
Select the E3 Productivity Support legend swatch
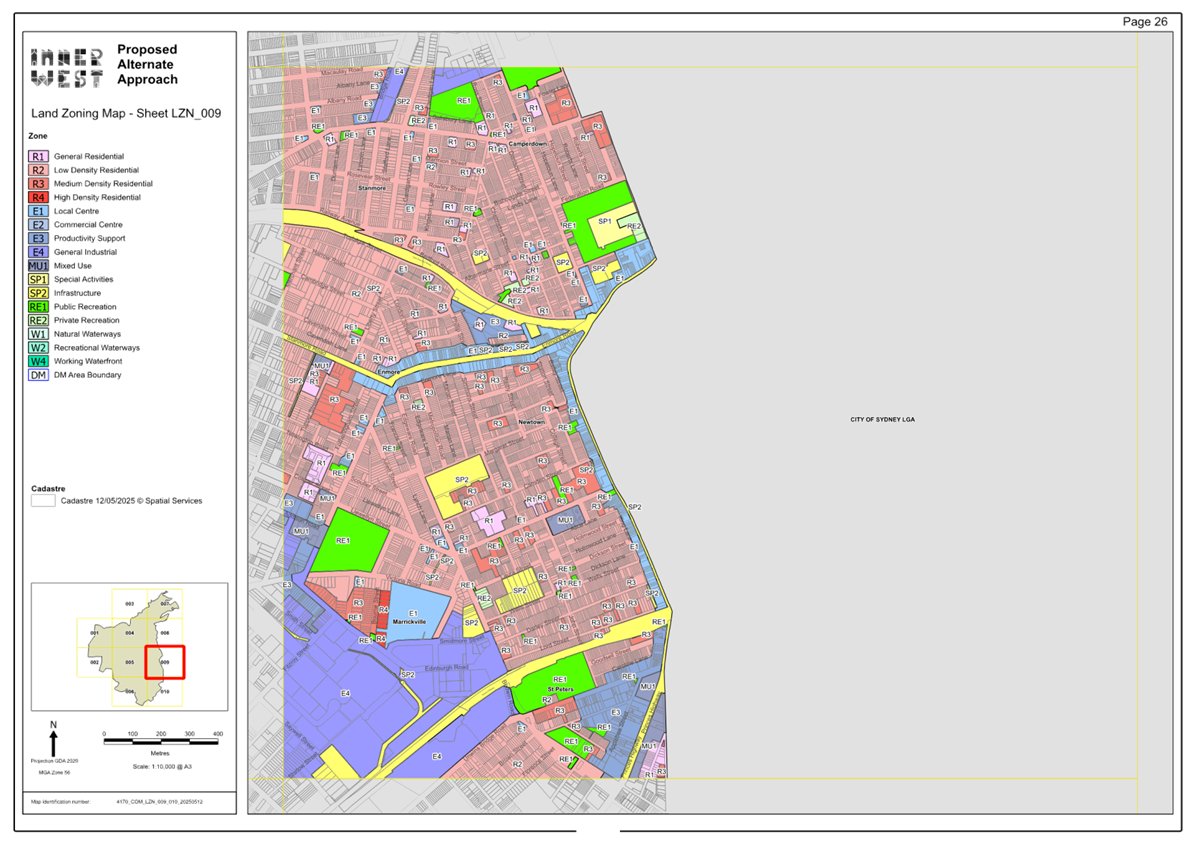click(38, 239)
